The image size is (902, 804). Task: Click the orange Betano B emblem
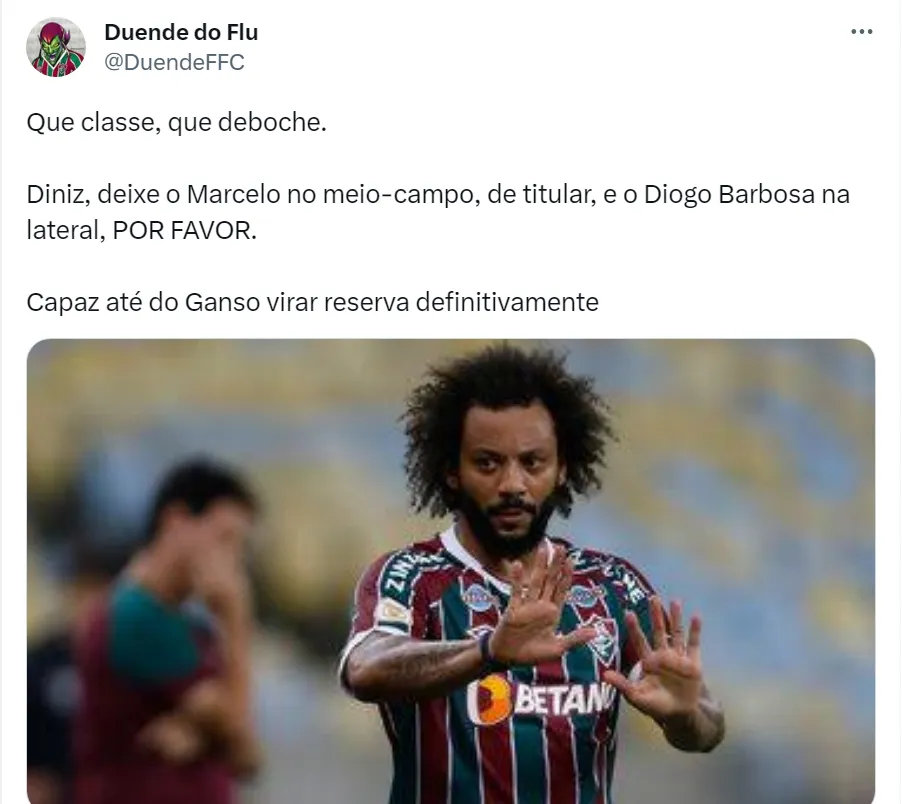[x=489, y=699]
